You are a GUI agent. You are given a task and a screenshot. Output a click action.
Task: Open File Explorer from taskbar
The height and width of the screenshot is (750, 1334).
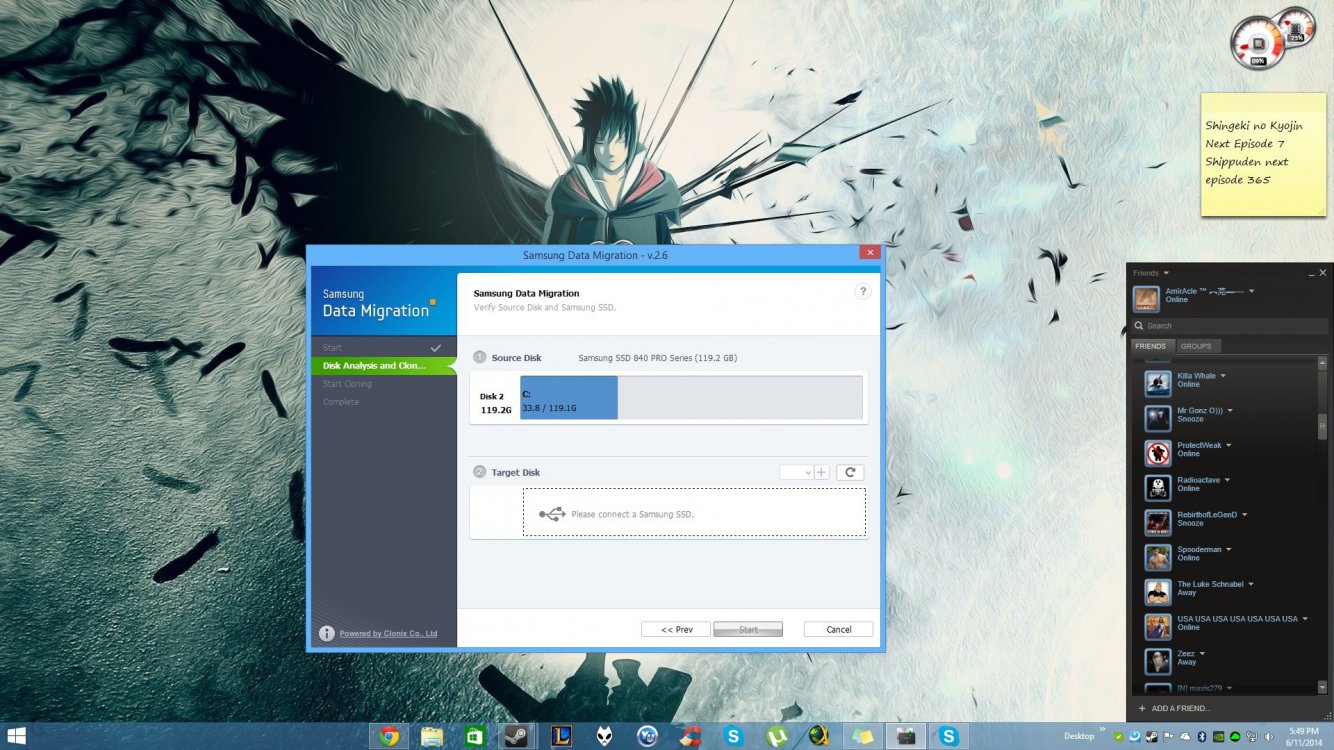click(432, 736)
